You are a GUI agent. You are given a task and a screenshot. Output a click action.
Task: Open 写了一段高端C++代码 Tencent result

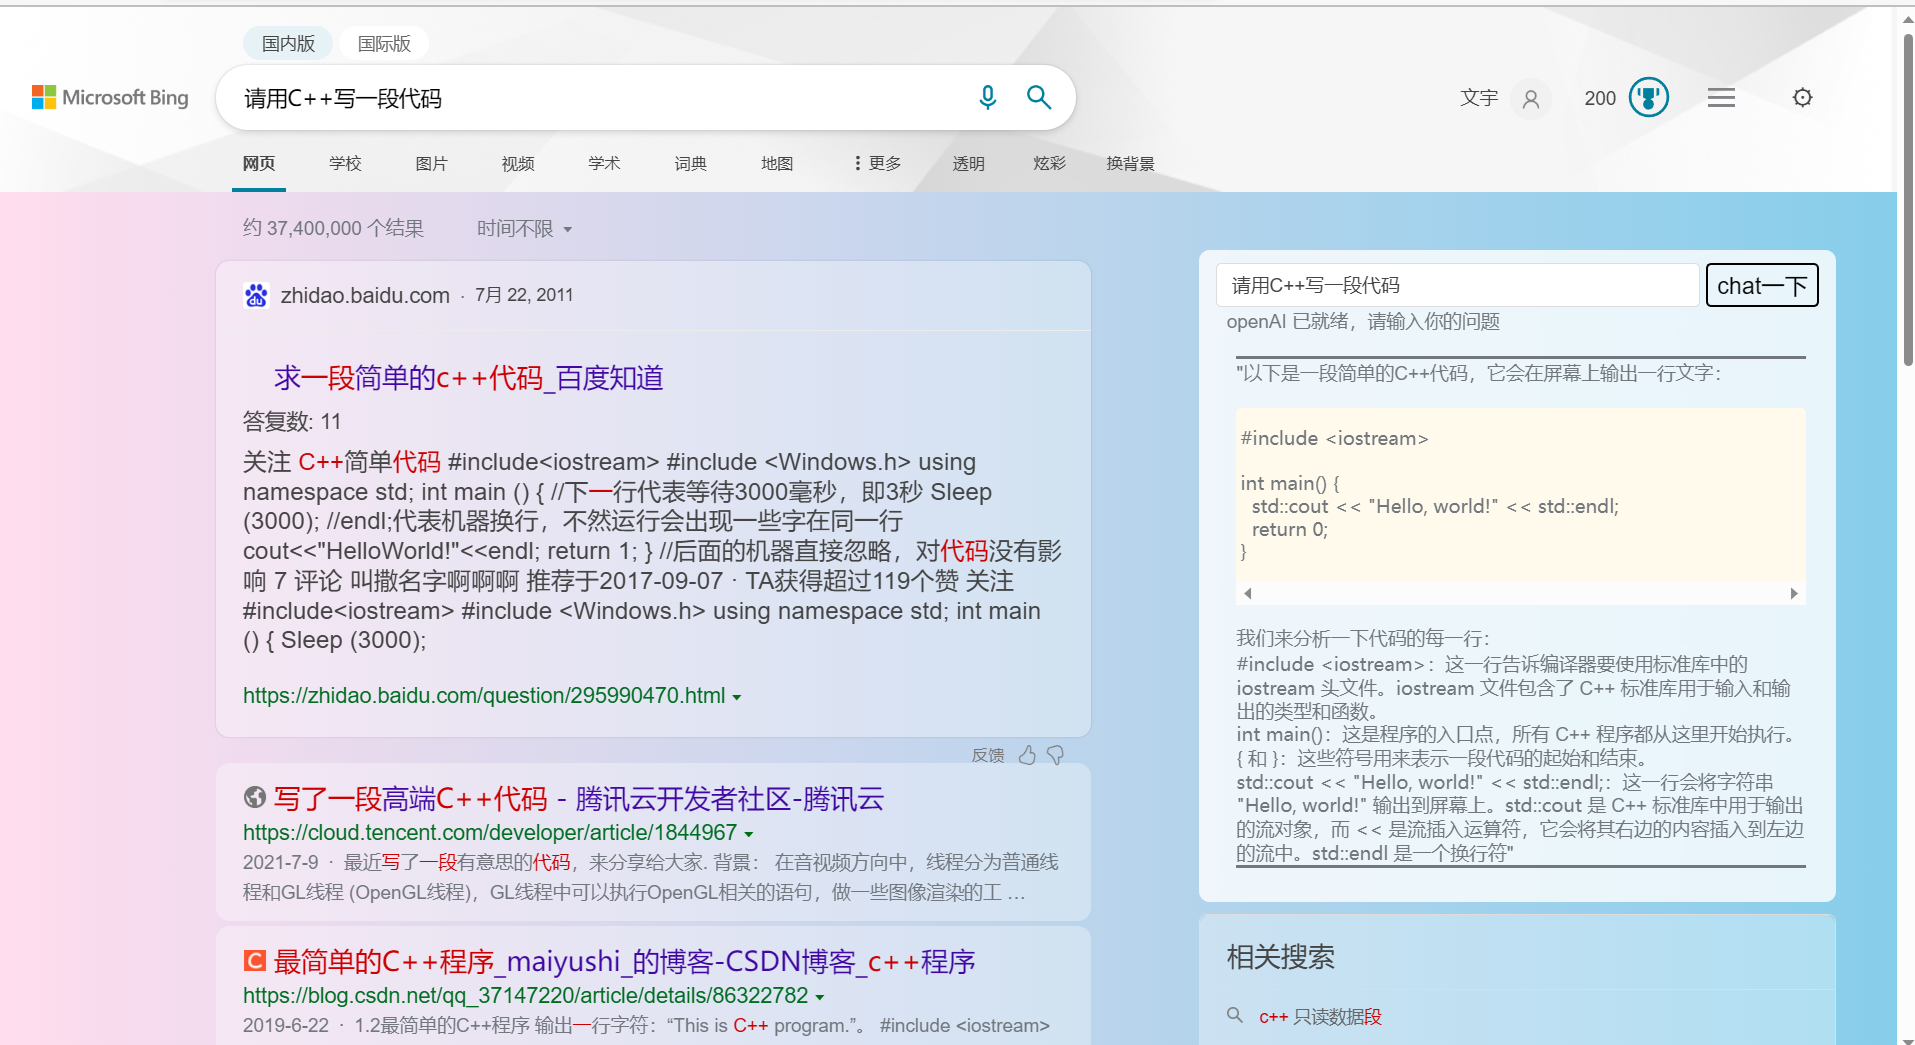pyautogui.click(x=579, y=798)
